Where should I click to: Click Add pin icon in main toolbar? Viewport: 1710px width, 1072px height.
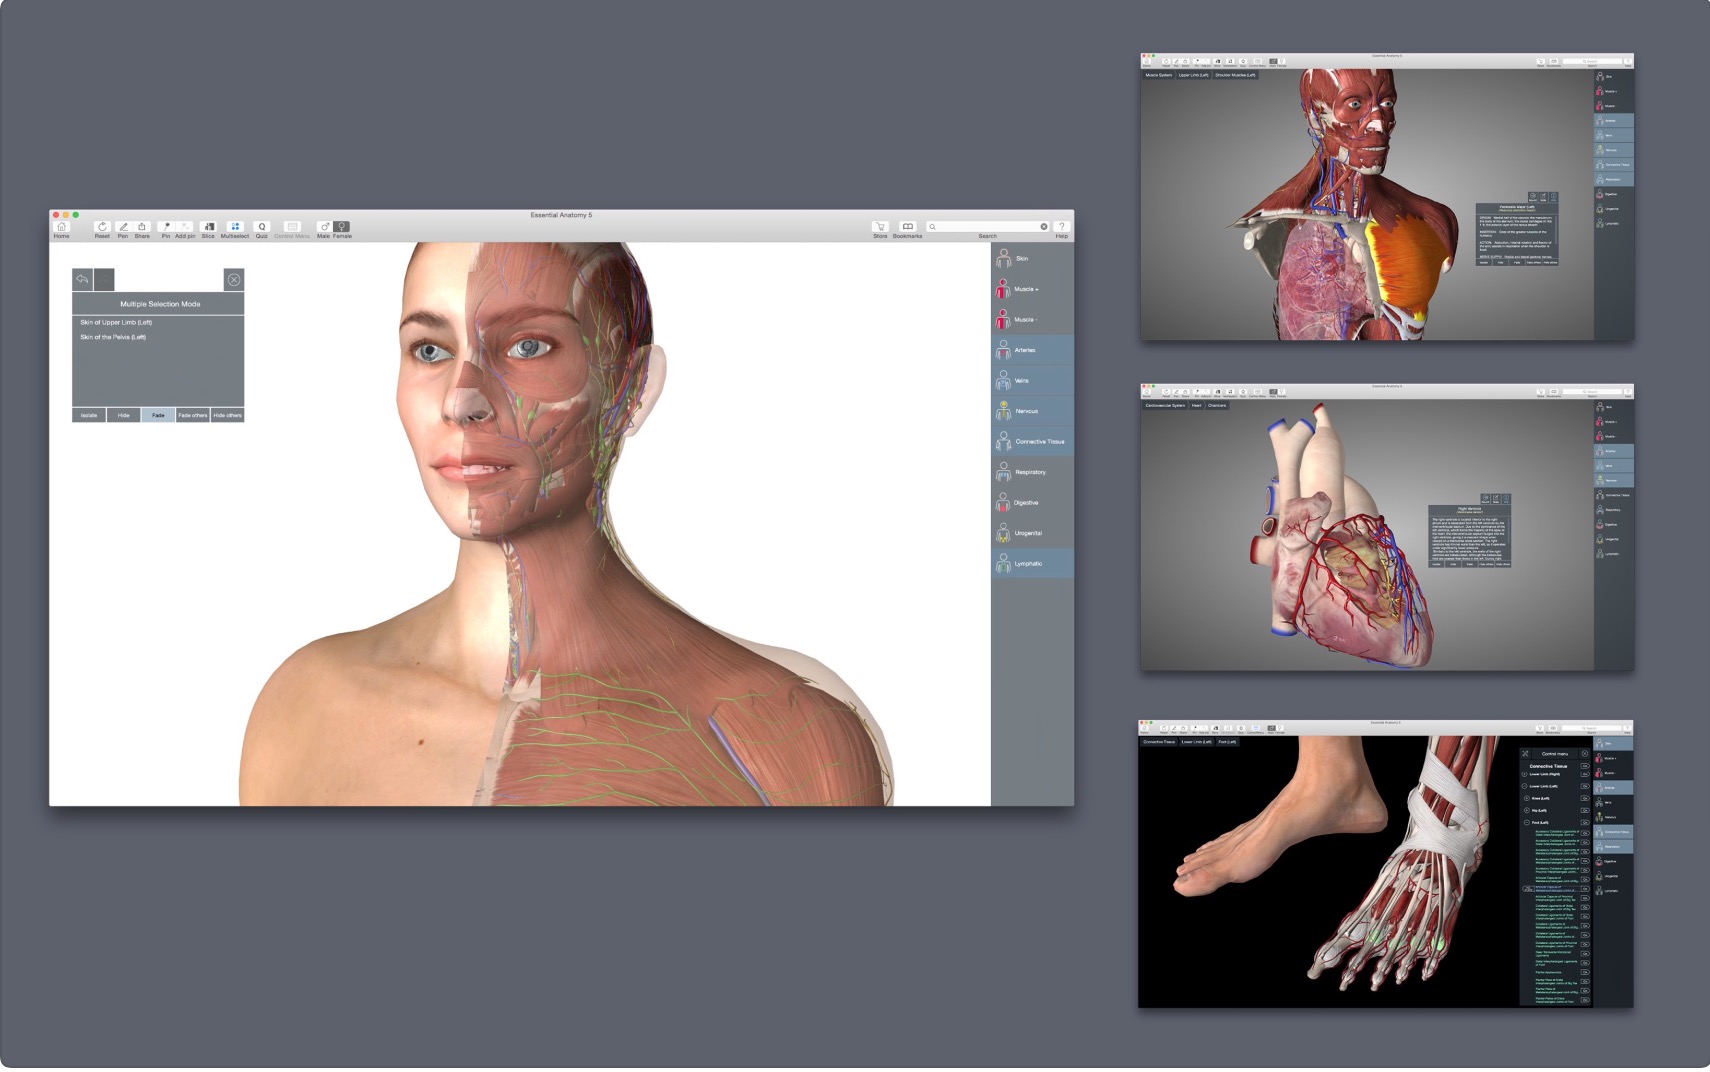point(185,229)
